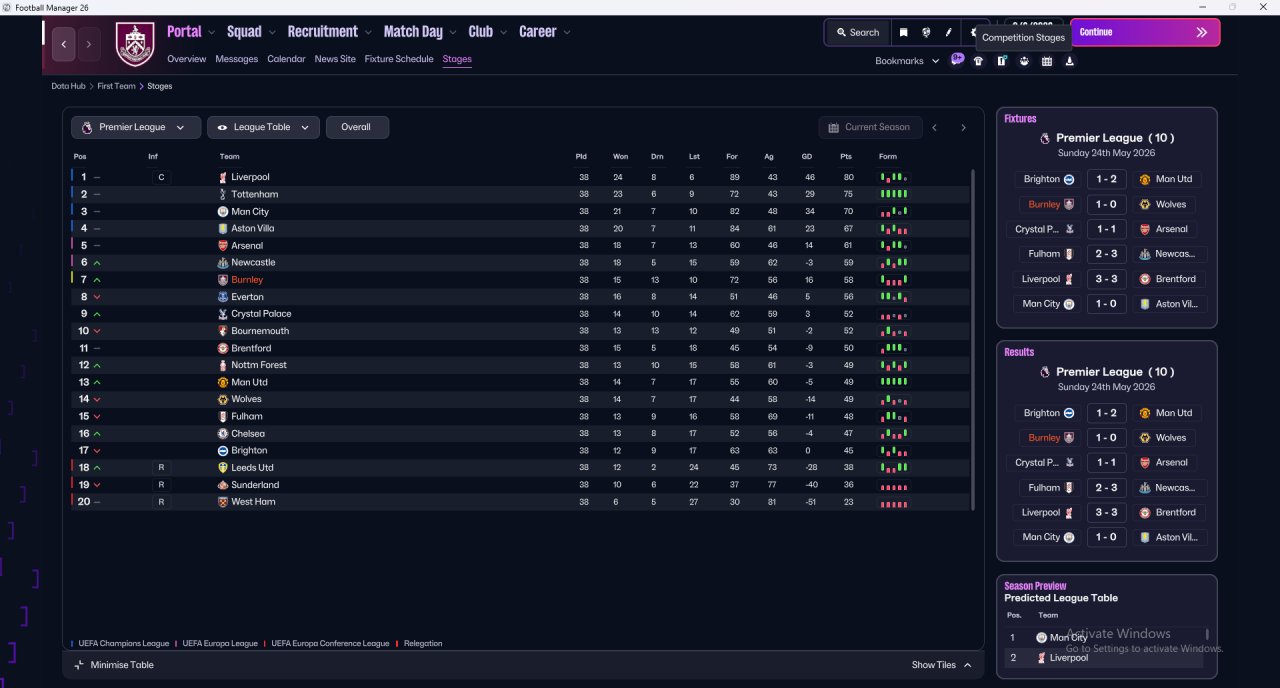Open messages icon with 9+ badge
This screenshot has width=1280, height=688.
click(x=957, y=60)
